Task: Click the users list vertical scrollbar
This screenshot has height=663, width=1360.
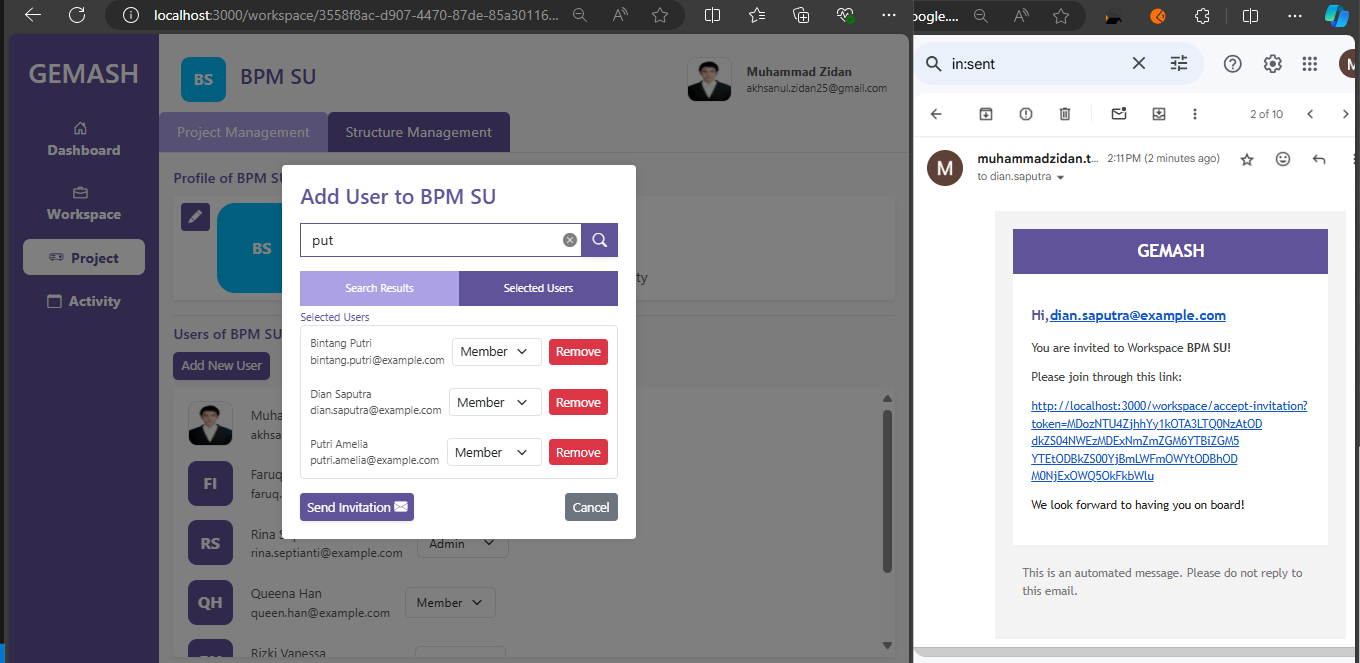Action: click(x=887, y=490)
